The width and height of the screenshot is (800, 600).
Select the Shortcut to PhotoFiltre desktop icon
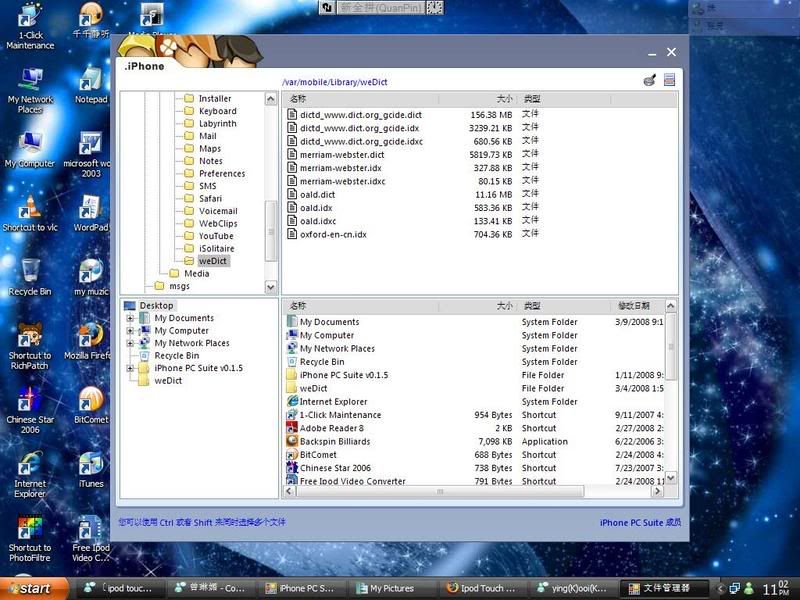point(30,538)
